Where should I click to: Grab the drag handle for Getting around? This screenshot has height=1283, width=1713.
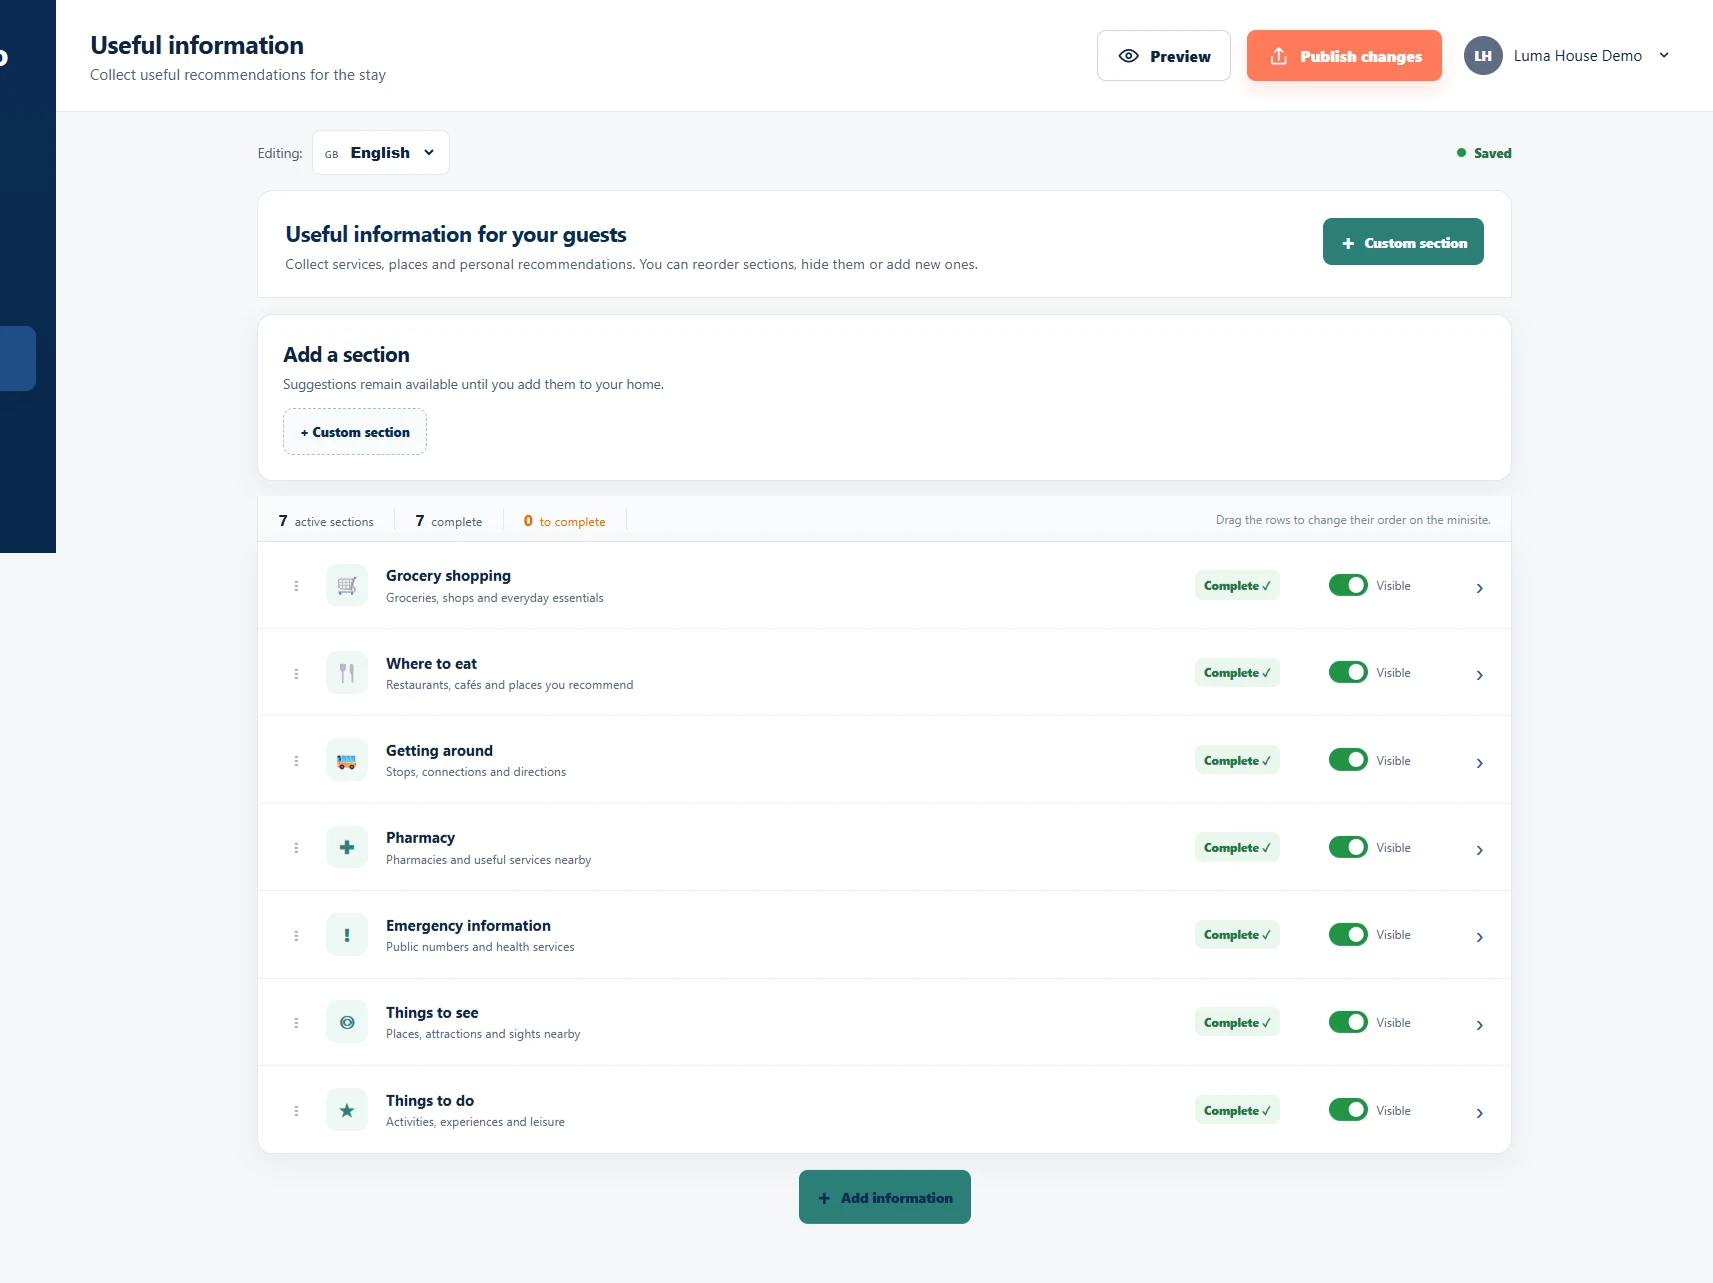pos(296,761)
